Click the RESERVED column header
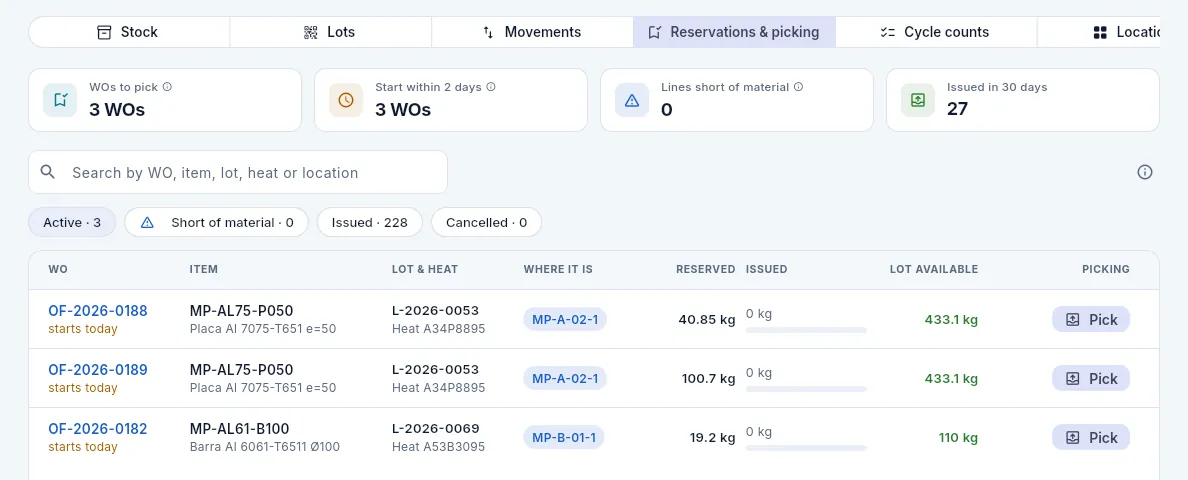Image resolution: width=1188 pixels, height=480 pixels. point(705,269)
